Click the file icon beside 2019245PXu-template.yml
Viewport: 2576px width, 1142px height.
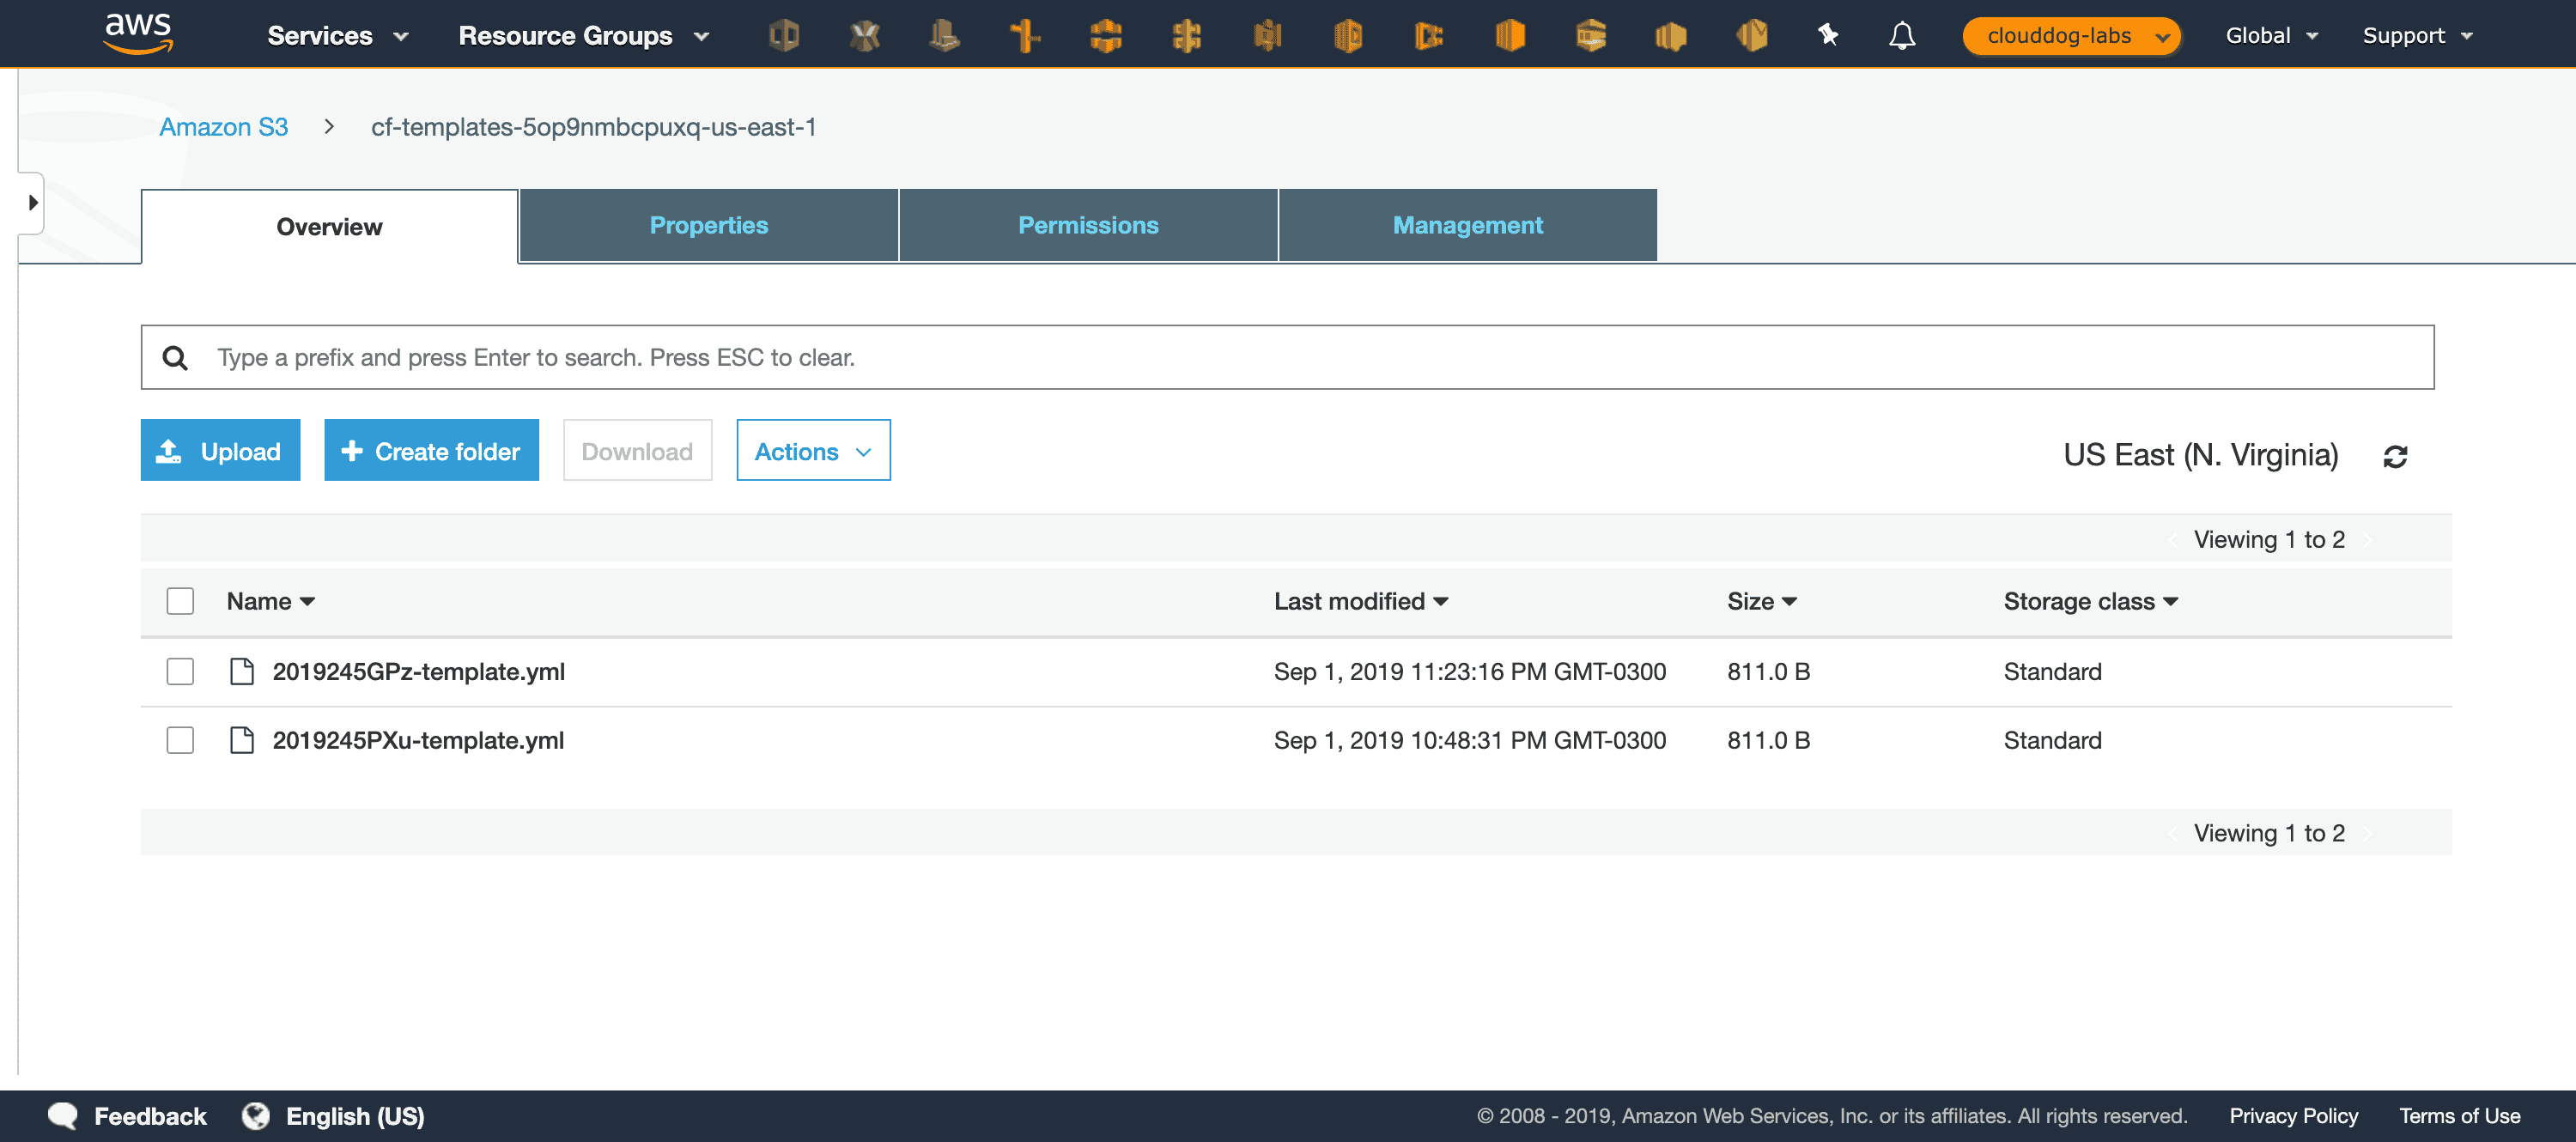pyautogui.click(x=241, y=740)
